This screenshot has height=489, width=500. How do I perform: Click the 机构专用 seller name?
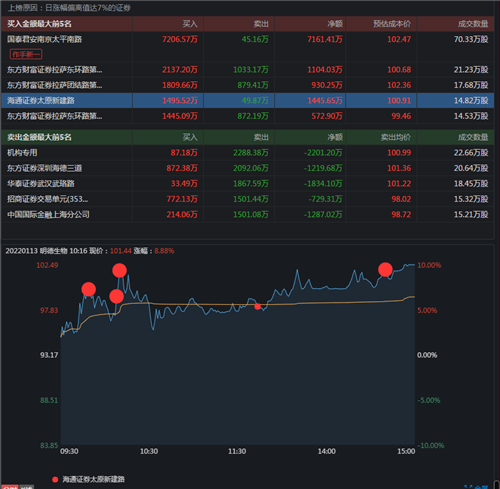(22, 153)
